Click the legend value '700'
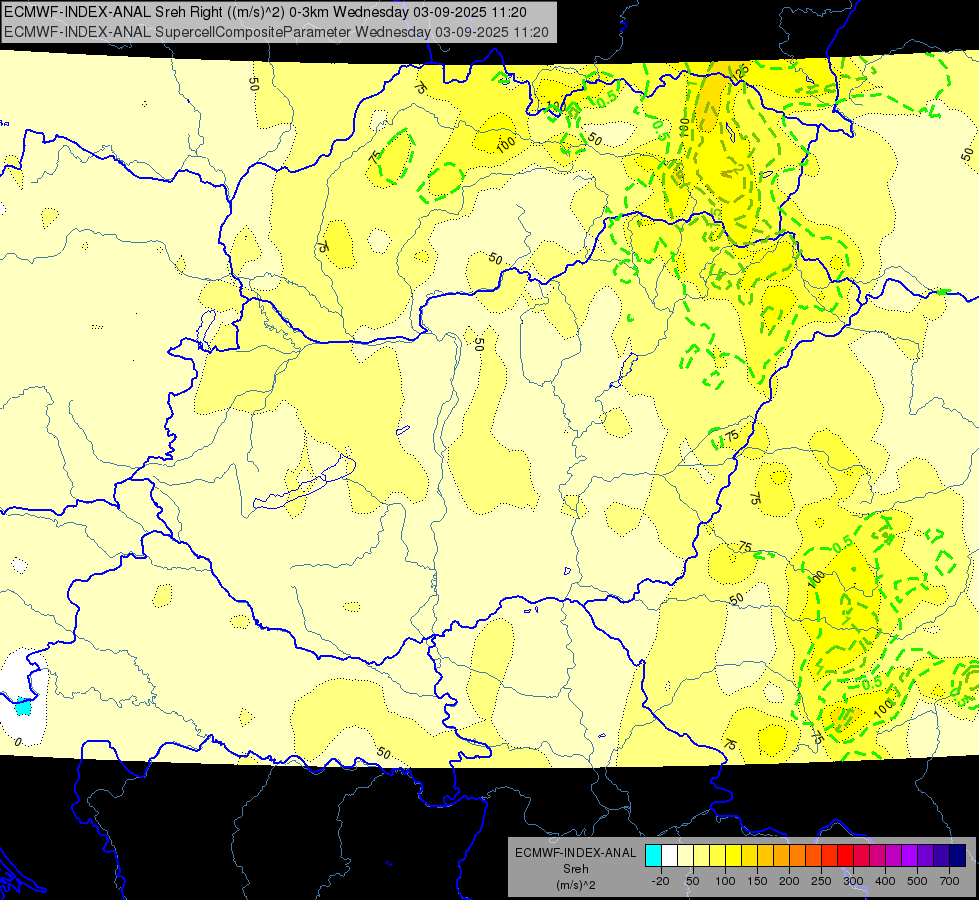This screenshot has width=979, height=900. coord(949,881)
